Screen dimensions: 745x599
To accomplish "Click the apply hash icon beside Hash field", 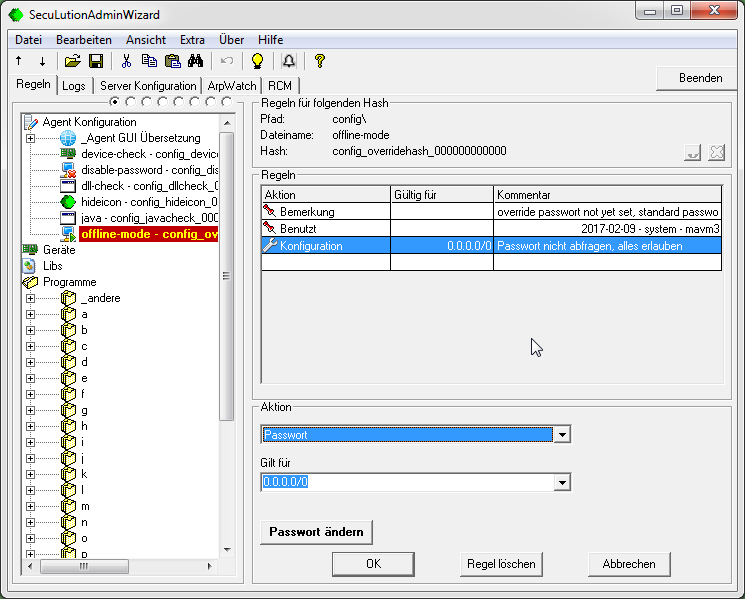I will pos(692,152).
